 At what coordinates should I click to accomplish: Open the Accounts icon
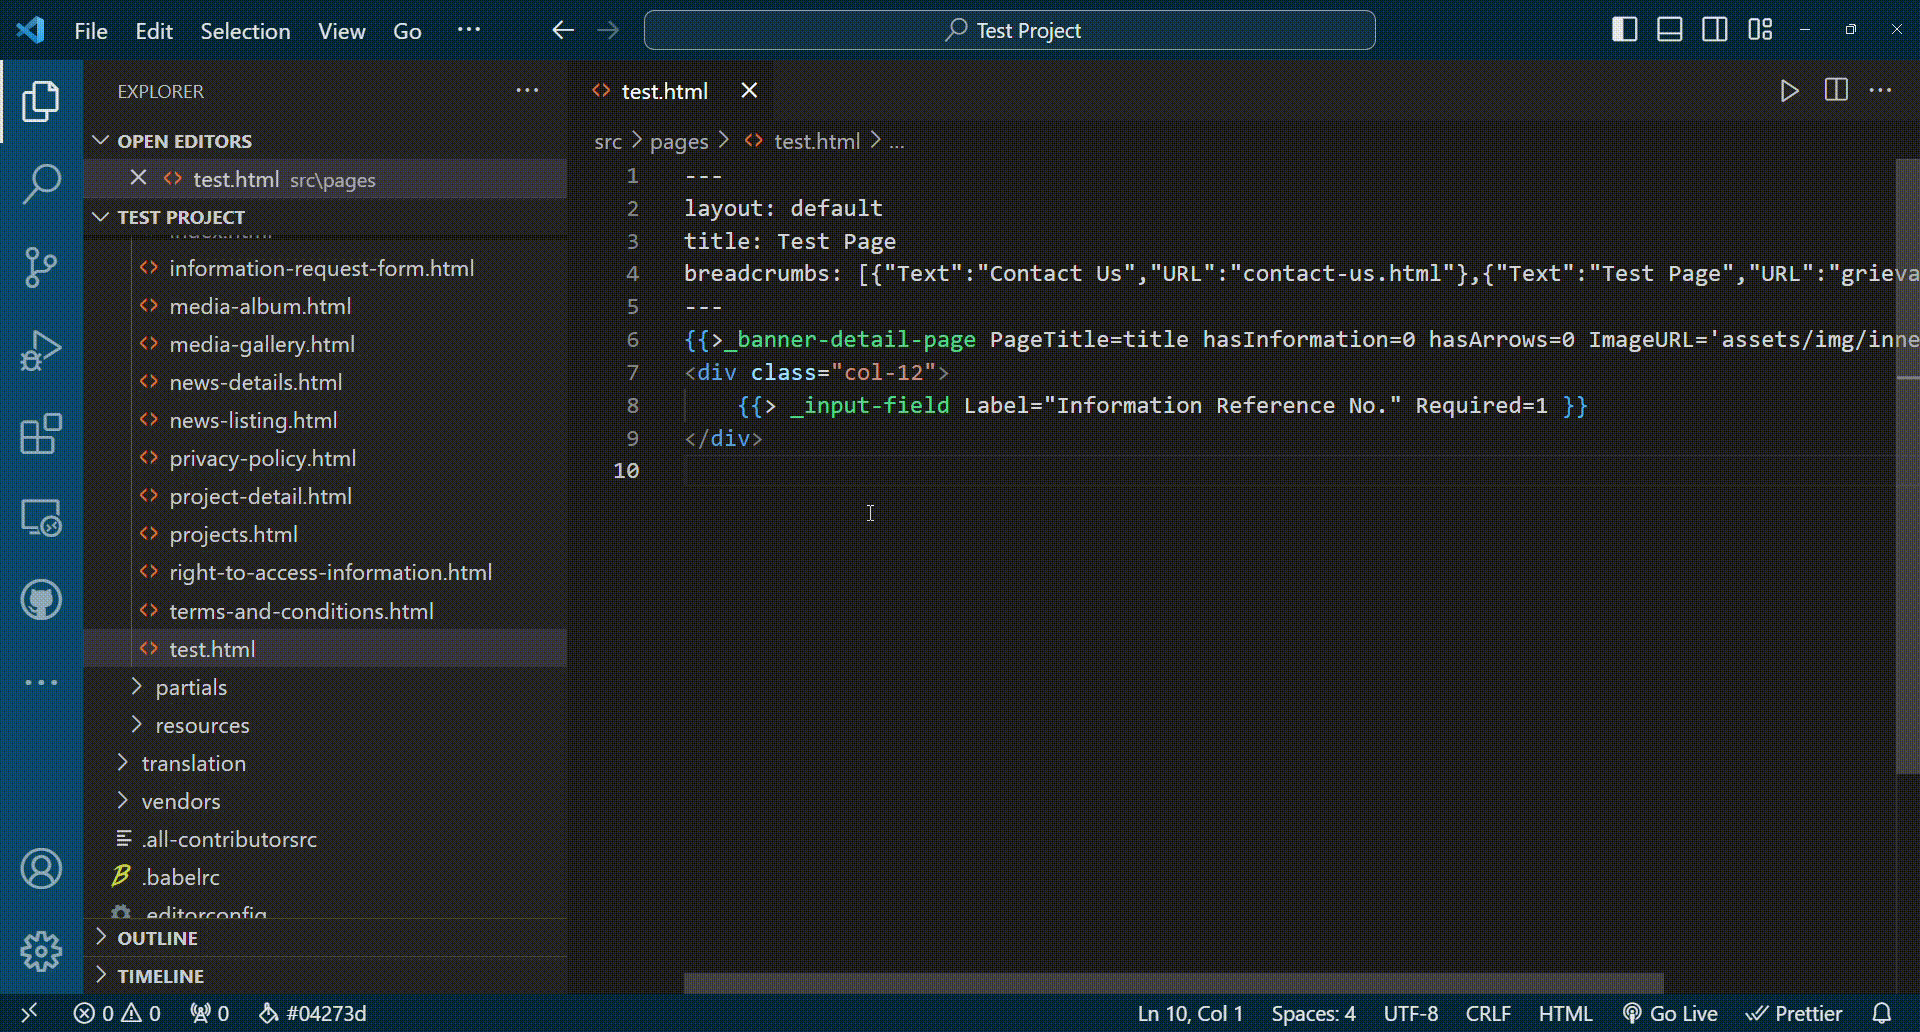click(x=41, y=869)
